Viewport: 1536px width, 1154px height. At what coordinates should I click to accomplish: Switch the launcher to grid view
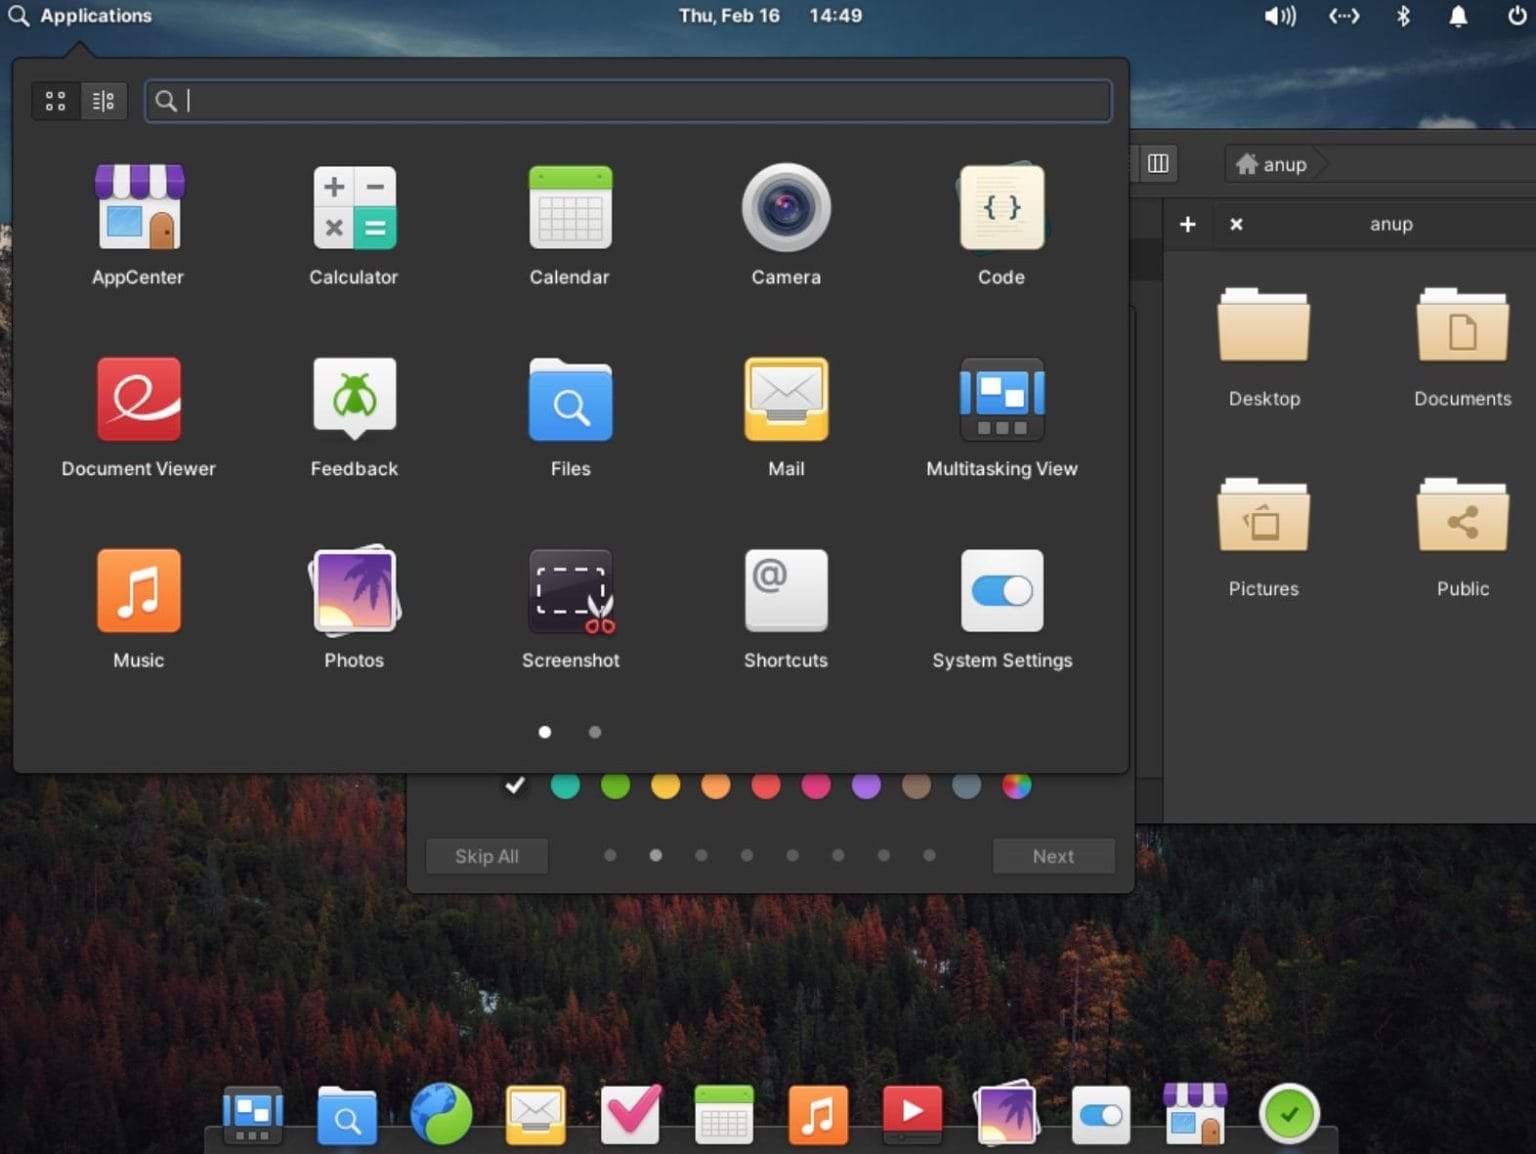coord(56,100)
